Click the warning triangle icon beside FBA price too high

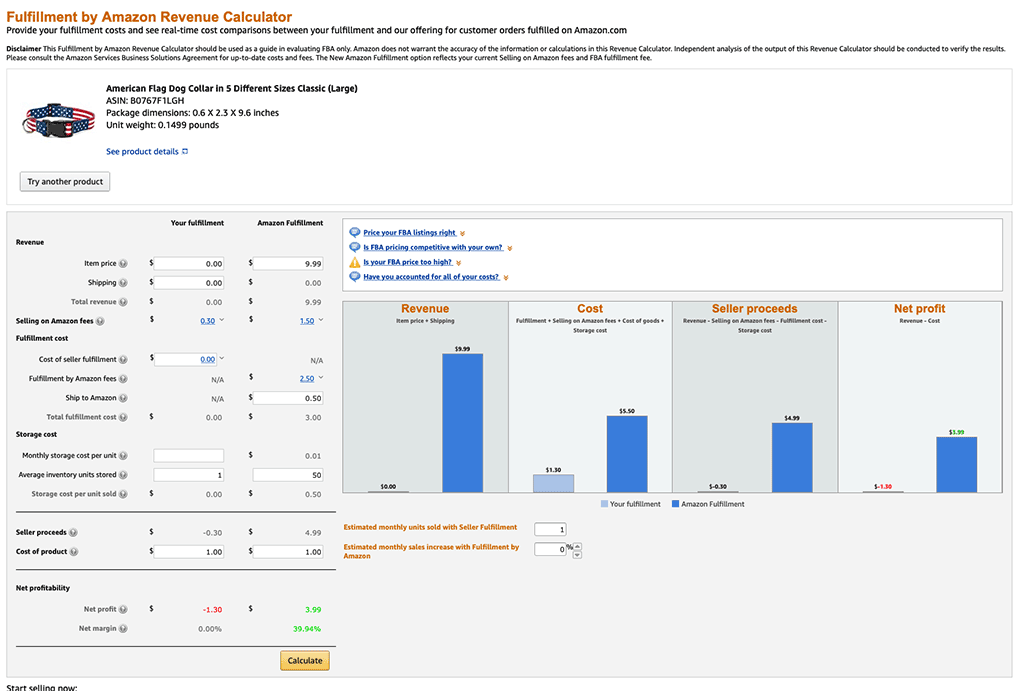coord(355,262)
